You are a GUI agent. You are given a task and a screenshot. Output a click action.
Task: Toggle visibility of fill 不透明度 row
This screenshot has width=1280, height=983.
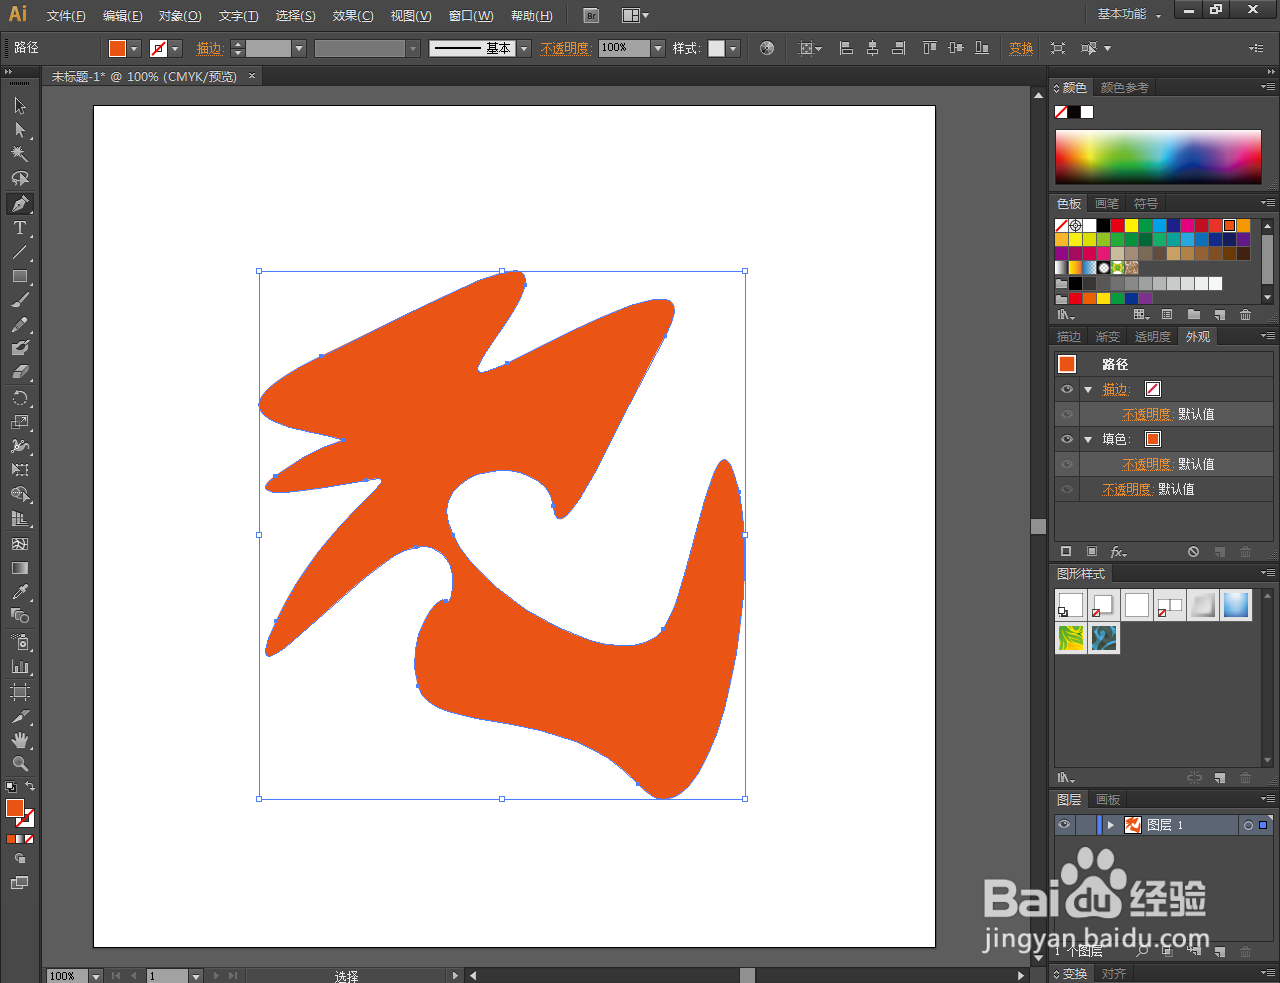(x=1067, y=464)
